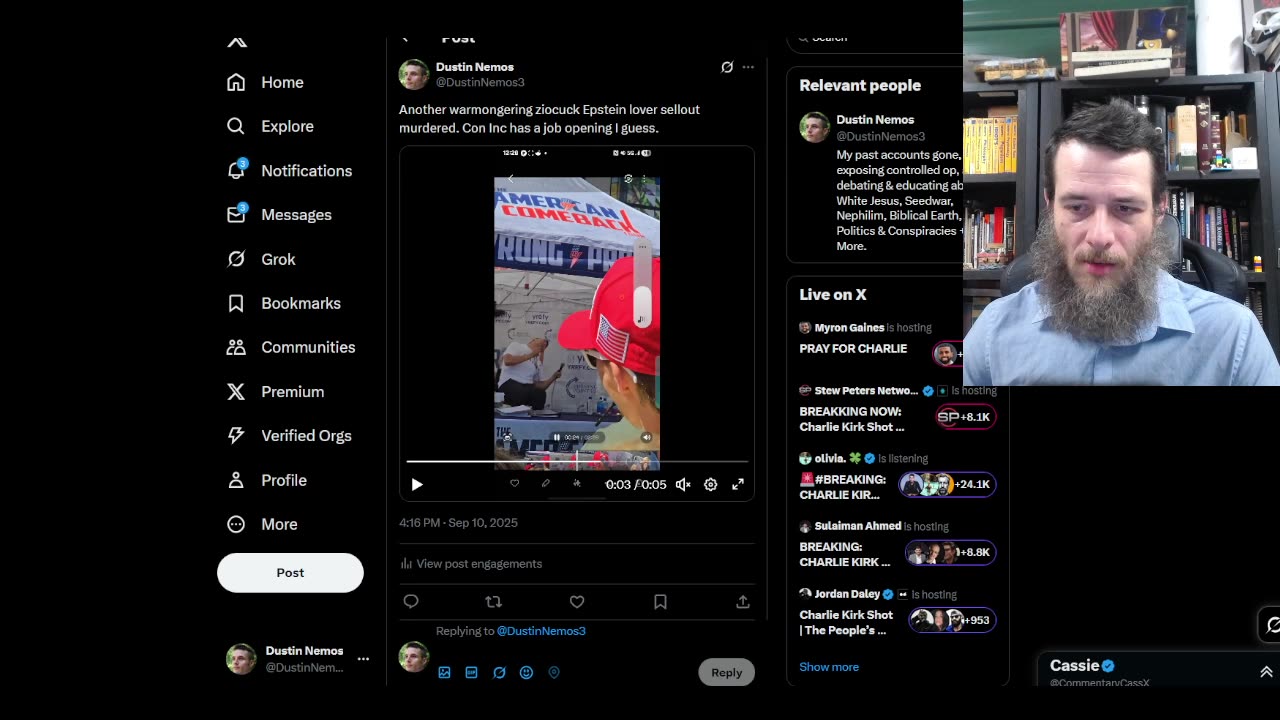Click the Communities people icon
Viewport: 1280px width, 720px height.
pyautogui.click(x=236, y=347)
